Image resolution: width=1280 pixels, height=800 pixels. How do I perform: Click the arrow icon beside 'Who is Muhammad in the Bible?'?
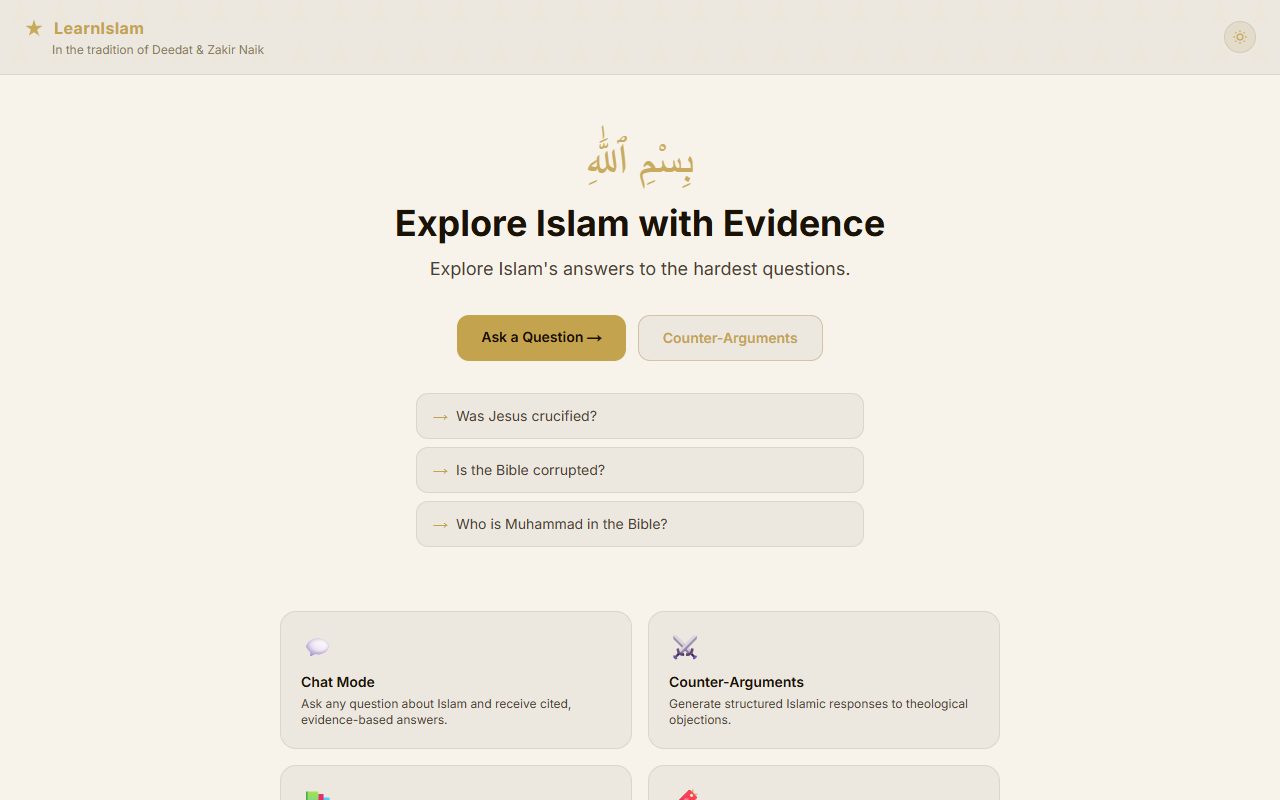440,524
